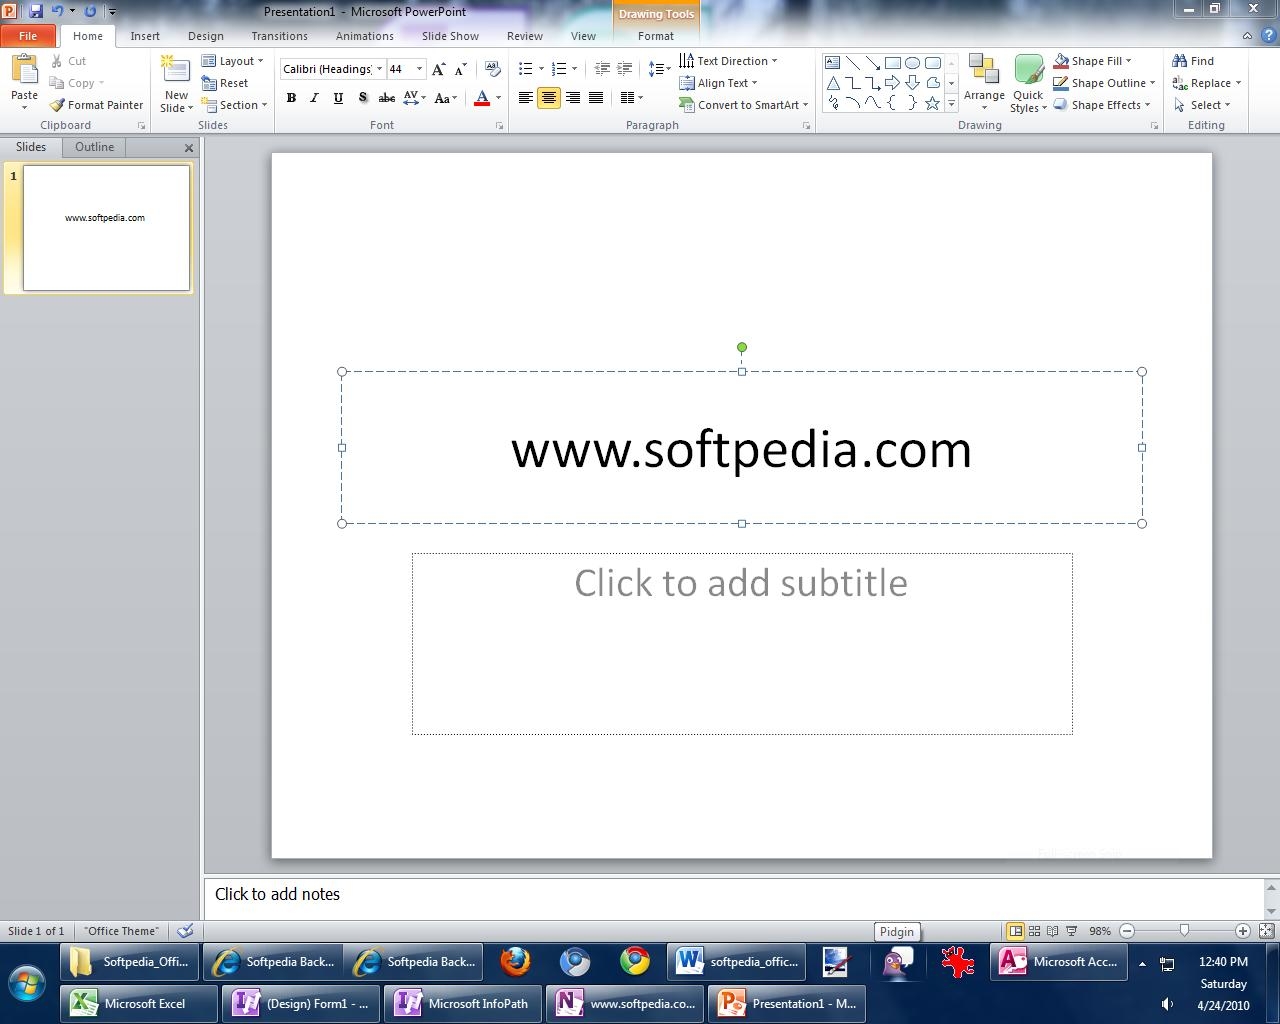Click the Increase Font Size icon

pos(438,69)
